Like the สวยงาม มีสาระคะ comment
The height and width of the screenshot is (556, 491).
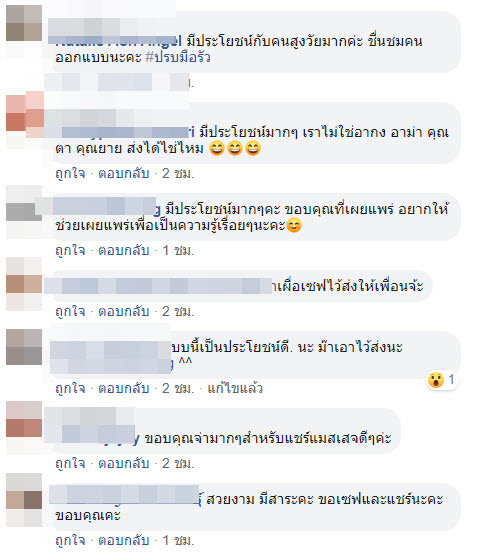(x=70, y=540)
